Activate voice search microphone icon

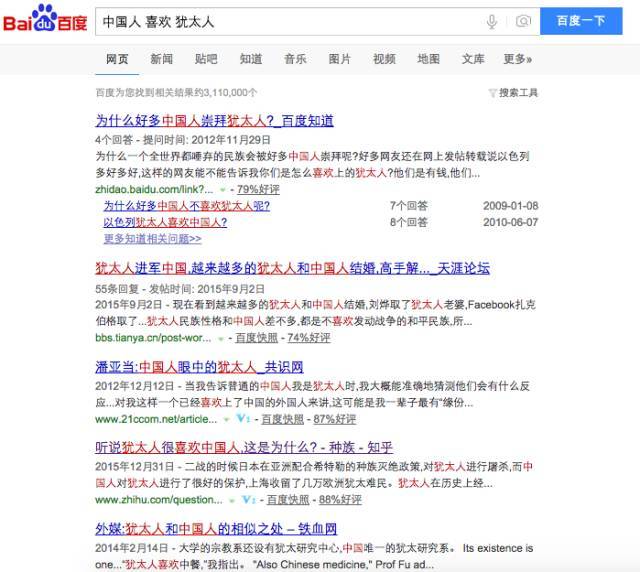pyautogui.click(x=492, y=21)
